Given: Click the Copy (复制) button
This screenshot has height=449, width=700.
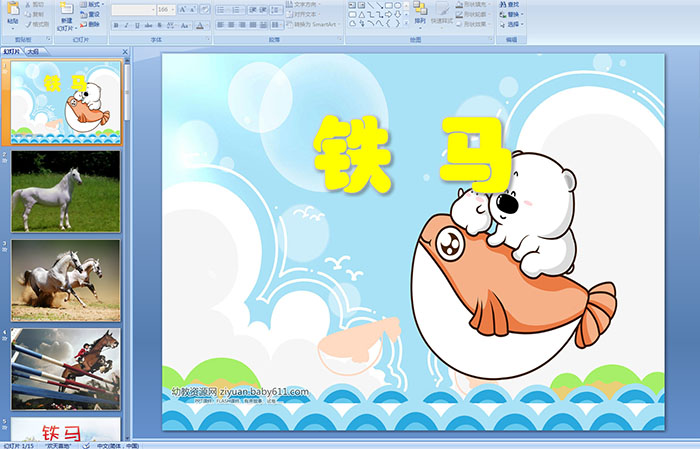Looking at the screenshot, I should pos(34,14).
